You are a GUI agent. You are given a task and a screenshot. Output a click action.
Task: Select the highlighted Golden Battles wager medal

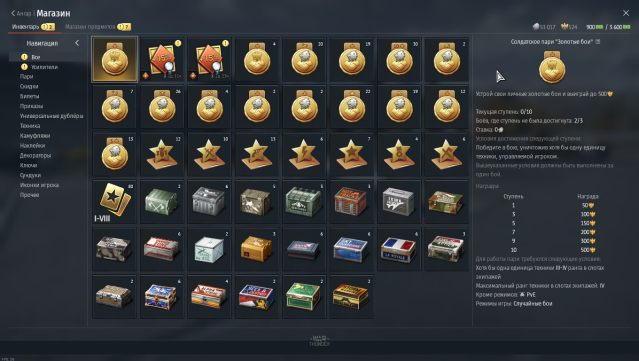point(115,59)
